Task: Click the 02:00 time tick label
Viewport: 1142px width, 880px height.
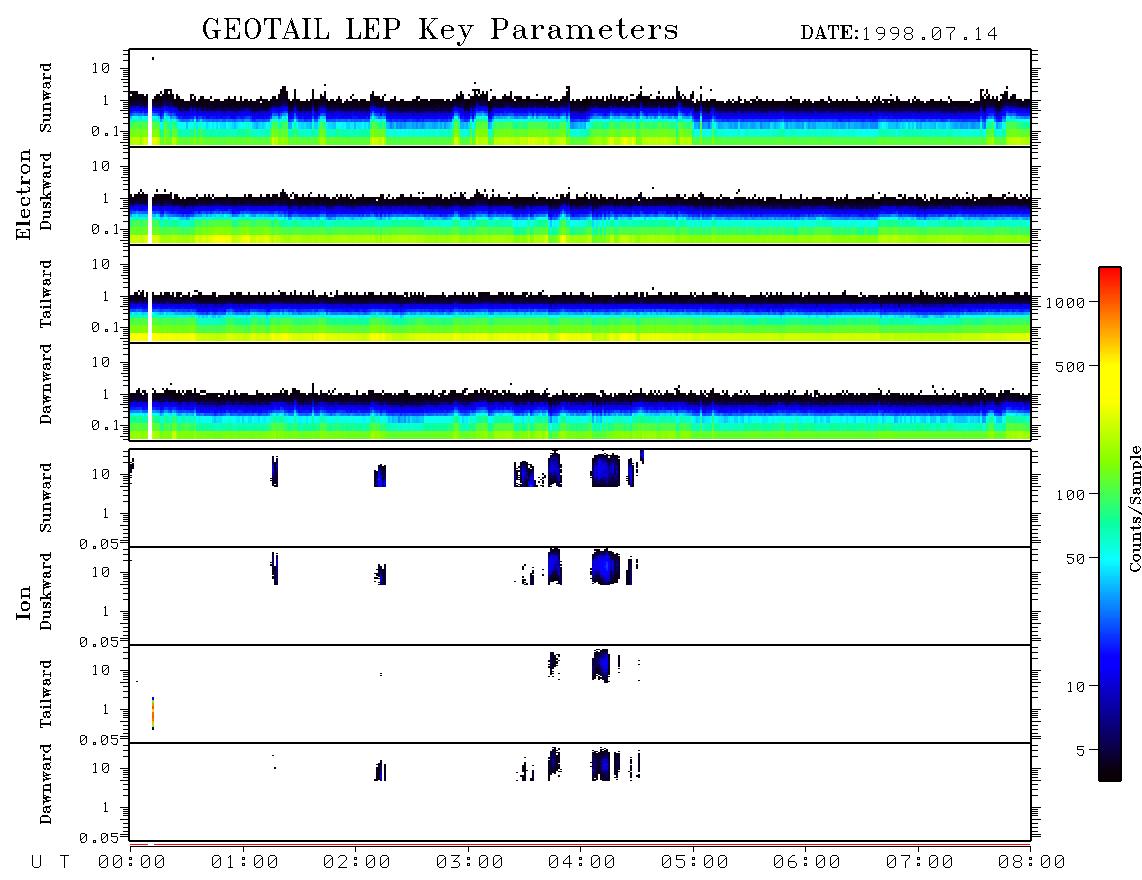Action: [357, 863]
